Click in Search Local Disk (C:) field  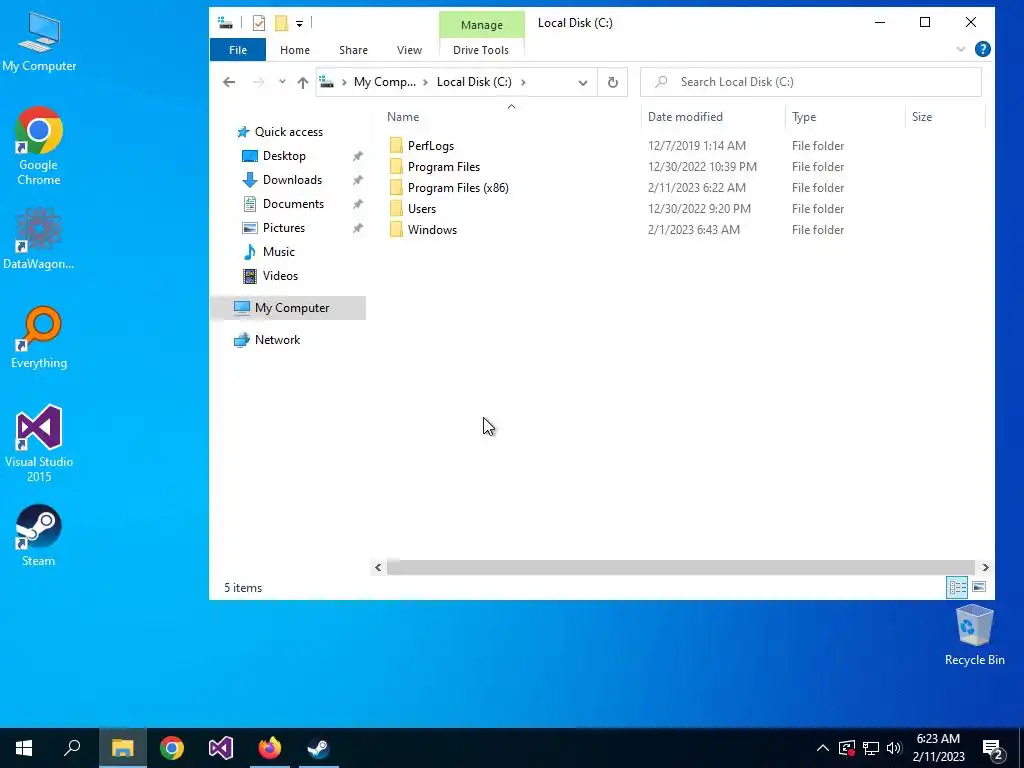pos(810,82)
